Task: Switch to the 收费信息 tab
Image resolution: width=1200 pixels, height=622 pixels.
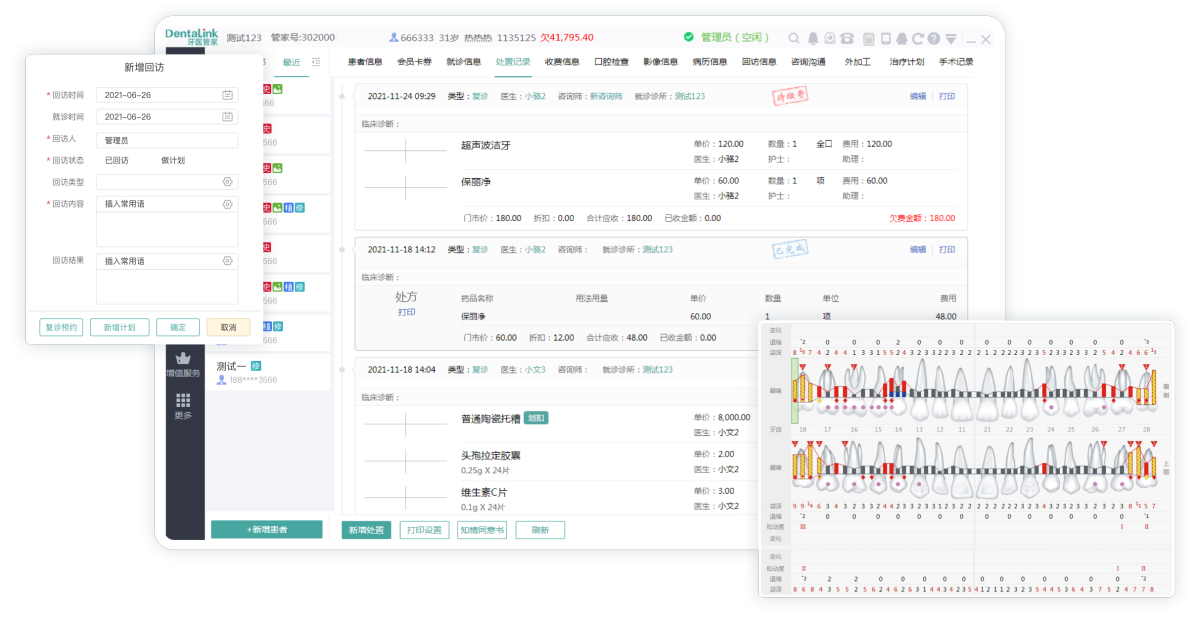Action: point(562,62)
